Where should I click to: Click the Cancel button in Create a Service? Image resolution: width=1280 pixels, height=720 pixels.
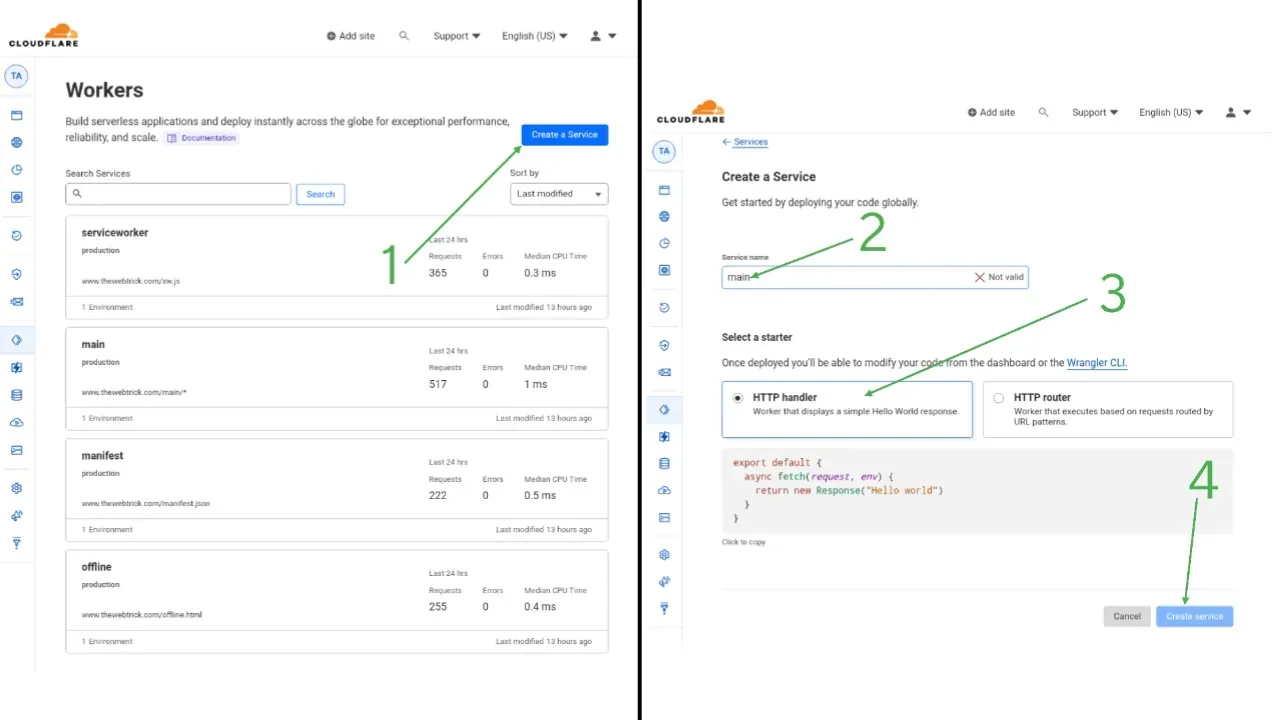[x=1127, y=616]
